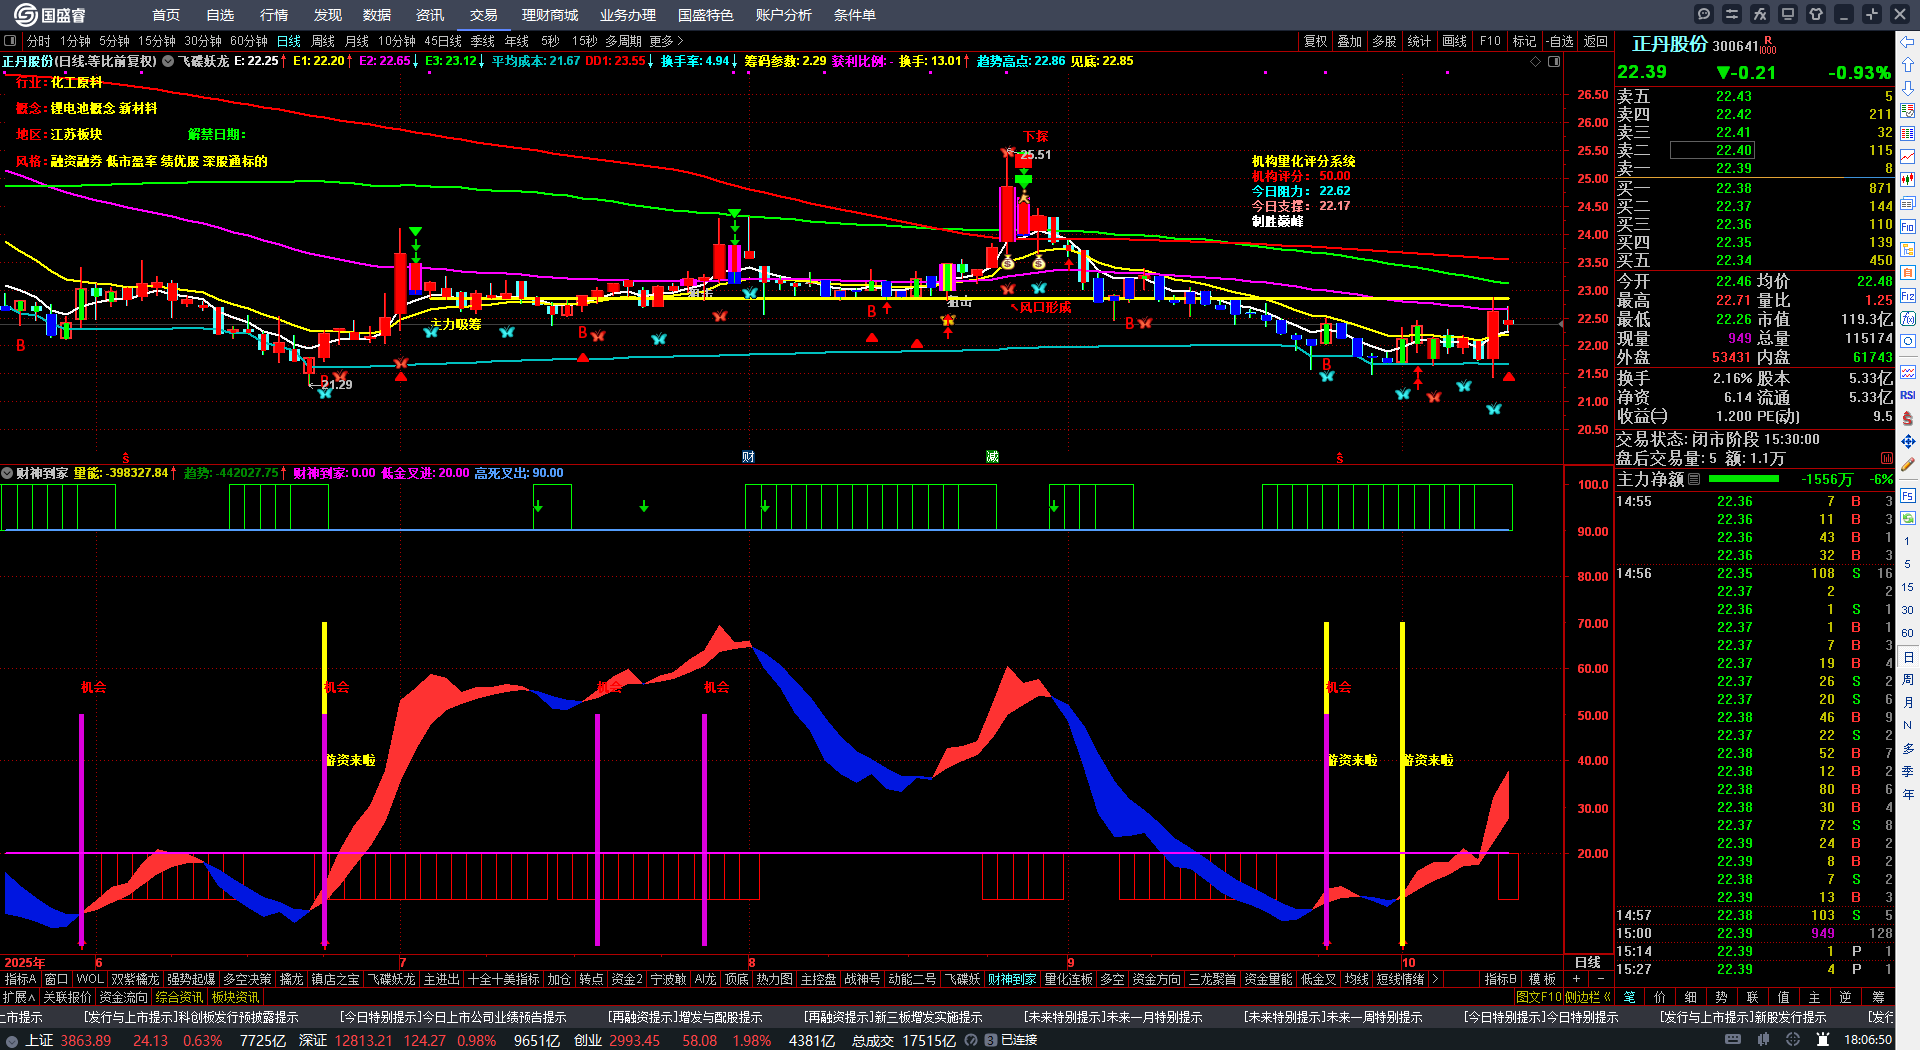Click the blue four-way move arrows icon
This screenshot has height=1050, width=1920.
(1908, 441)
